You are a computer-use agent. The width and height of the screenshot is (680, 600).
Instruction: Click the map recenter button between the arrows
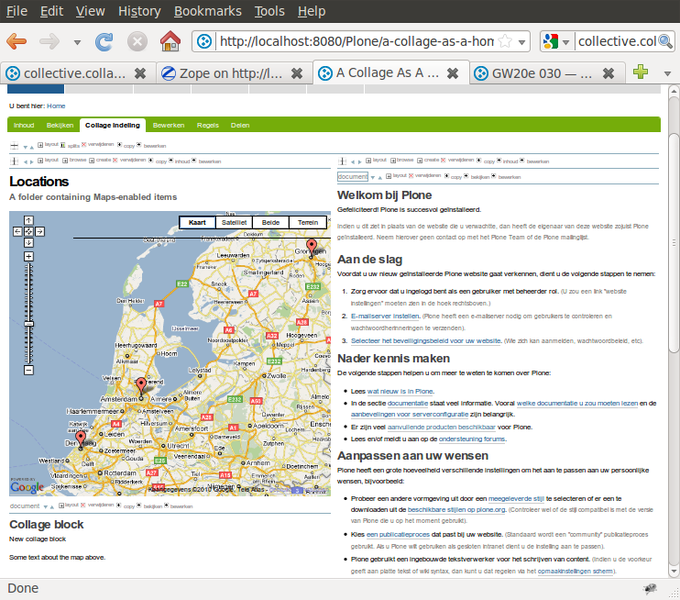(x=29, y=232)
